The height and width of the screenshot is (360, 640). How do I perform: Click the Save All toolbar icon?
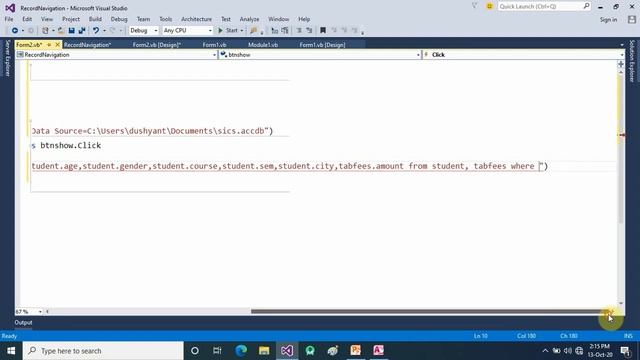pos(82,31)
